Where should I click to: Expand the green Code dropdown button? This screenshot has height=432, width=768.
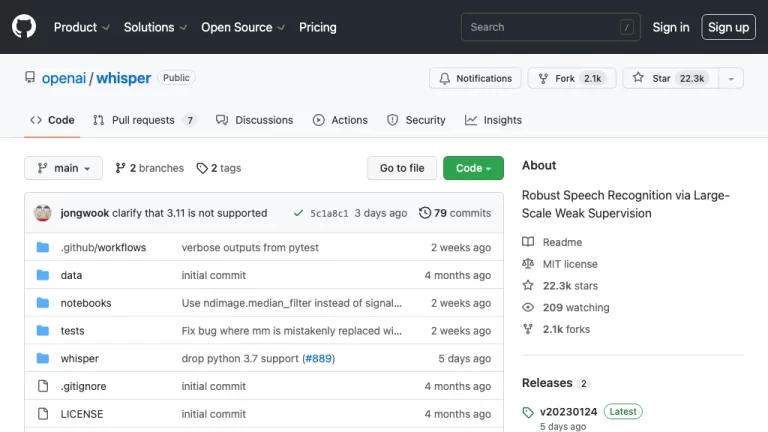[x=473, y=168]
